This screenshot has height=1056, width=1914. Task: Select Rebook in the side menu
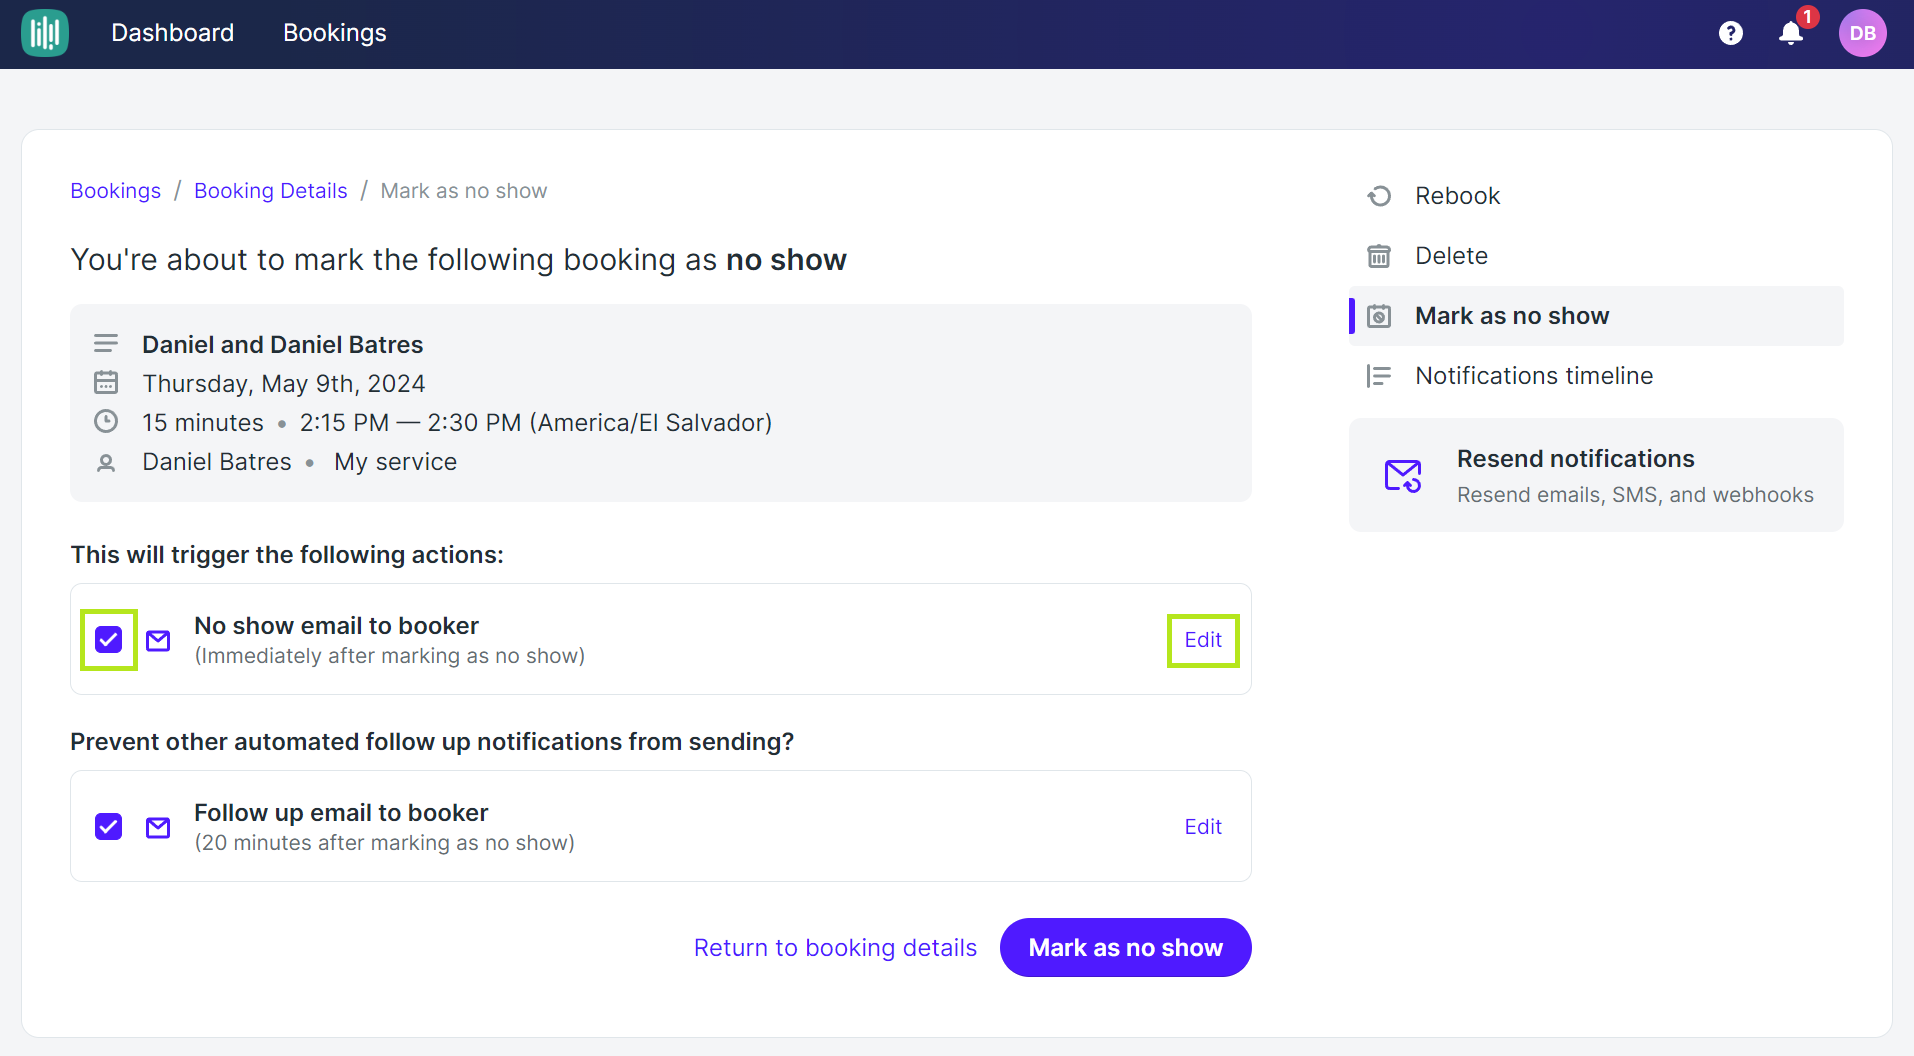click(1596, 196)
